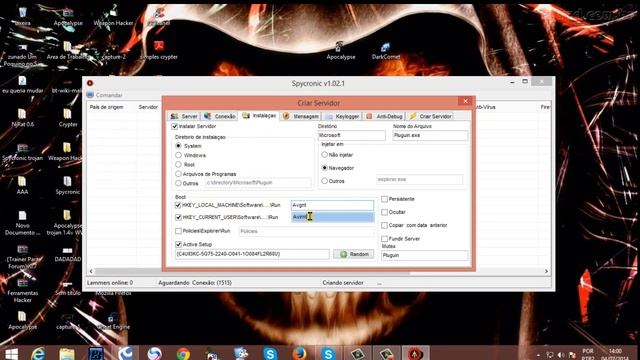Open the Cheat Engine desktop shortcut
Image resolution: width=640 pixels, height=360 pixels.
click(113, 321)
